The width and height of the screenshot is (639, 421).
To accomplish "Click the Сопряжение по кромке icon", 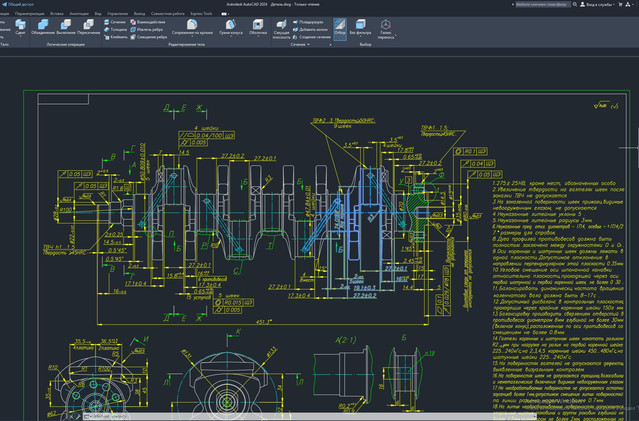I will click(x=192, y=28).
